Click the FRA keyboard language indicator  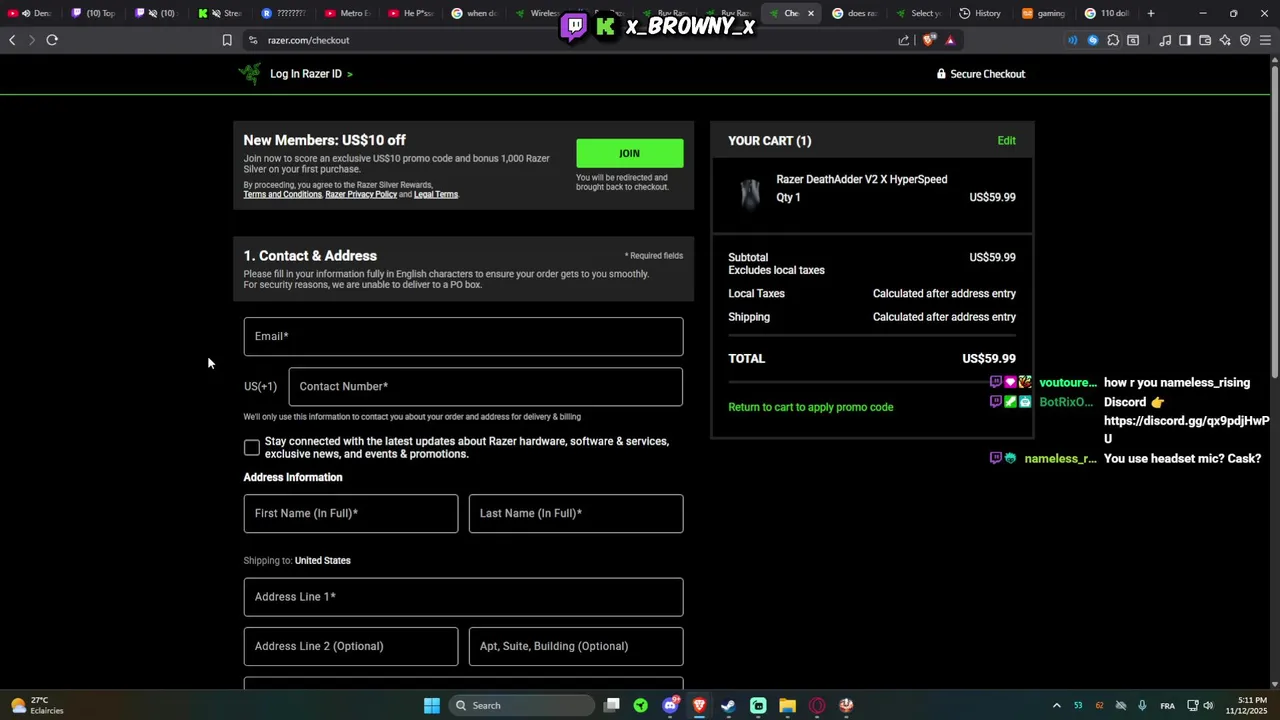tap(1167, 706)
